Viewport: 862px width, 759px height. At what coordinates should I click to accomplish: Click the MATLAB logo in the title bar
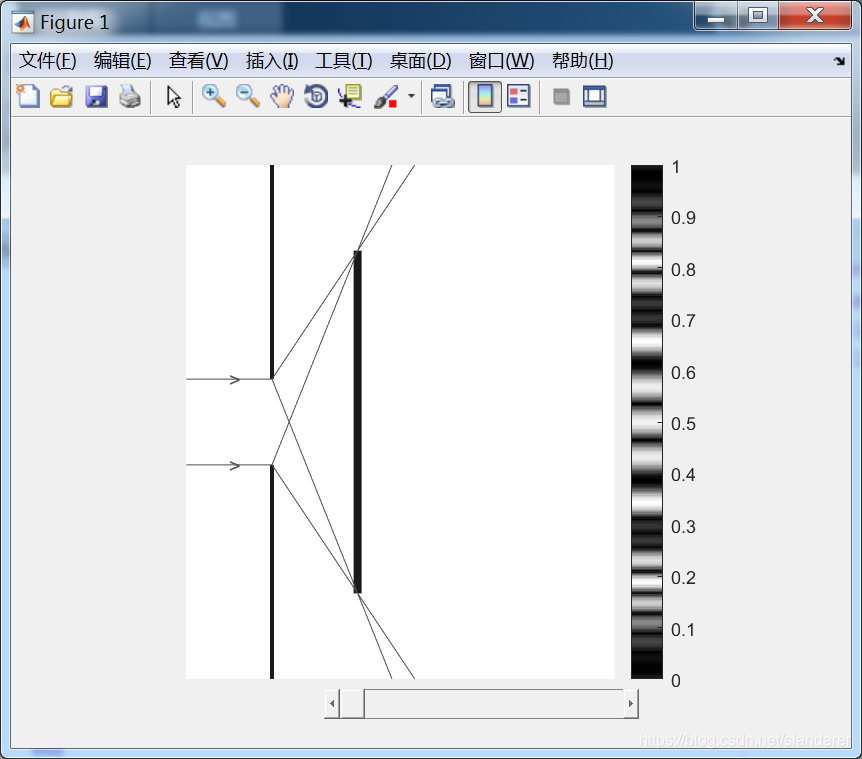coord(23,23)
